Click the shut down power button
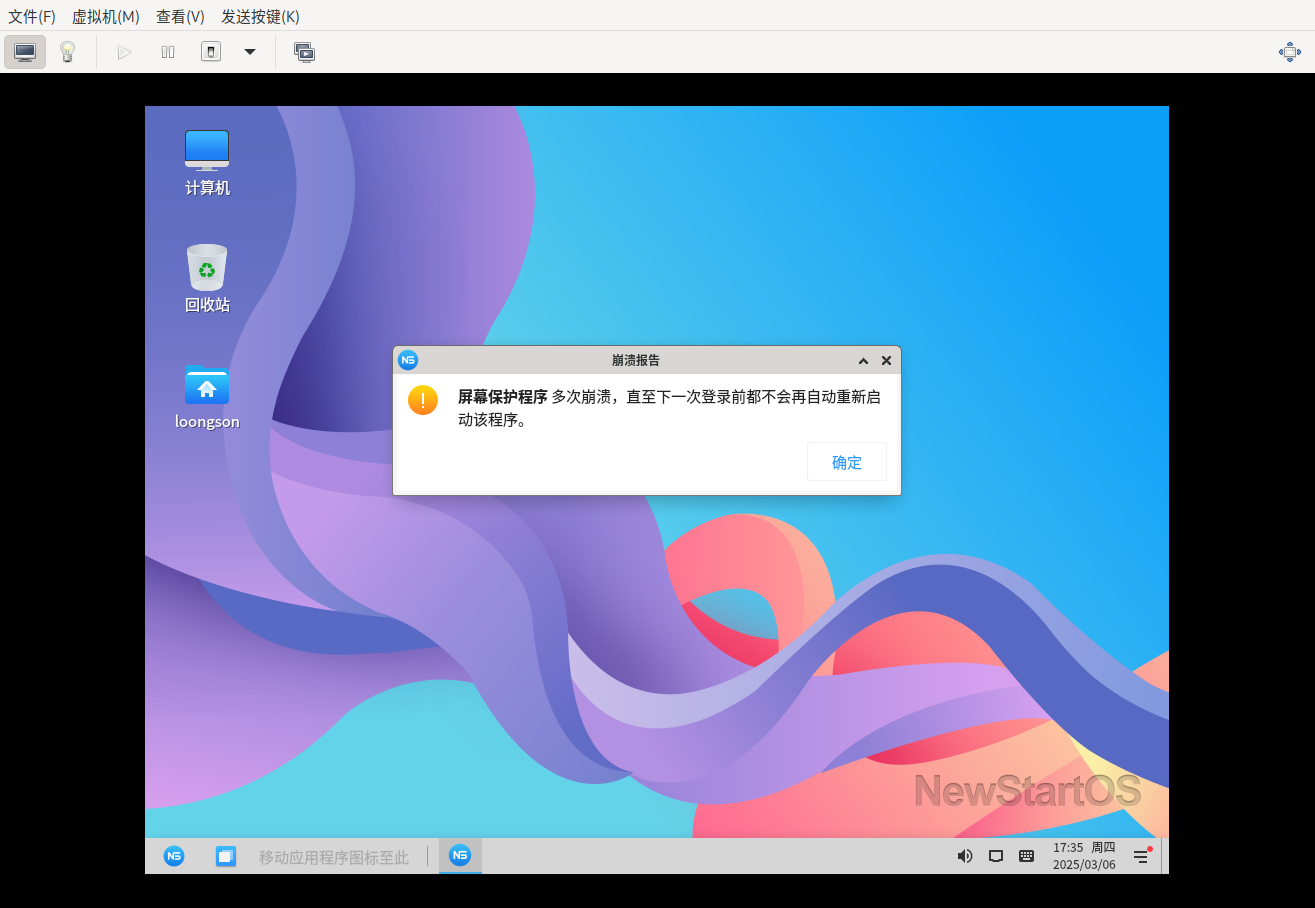Image resolution: width=1315 pixels, height=908 pixels. point(211,52)
